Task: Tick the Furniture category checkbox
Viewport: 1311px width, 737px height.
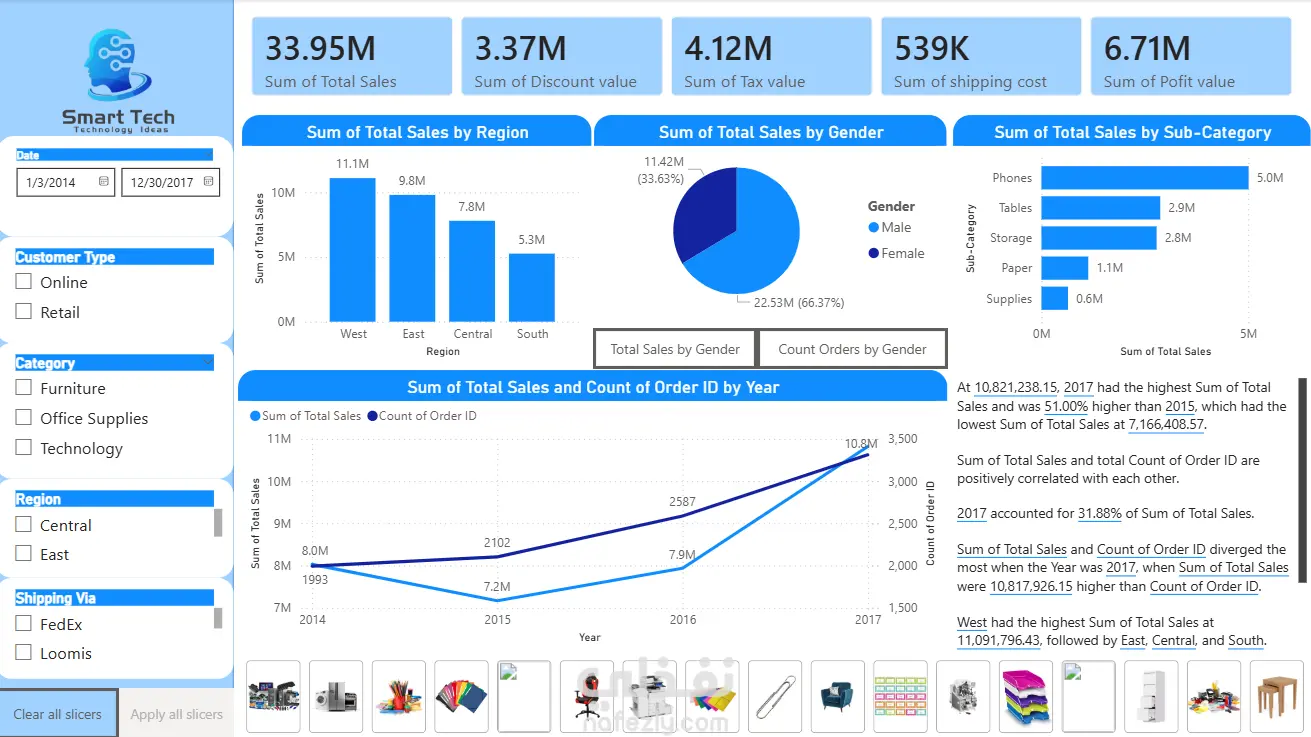Action: [x=24, y=388]
